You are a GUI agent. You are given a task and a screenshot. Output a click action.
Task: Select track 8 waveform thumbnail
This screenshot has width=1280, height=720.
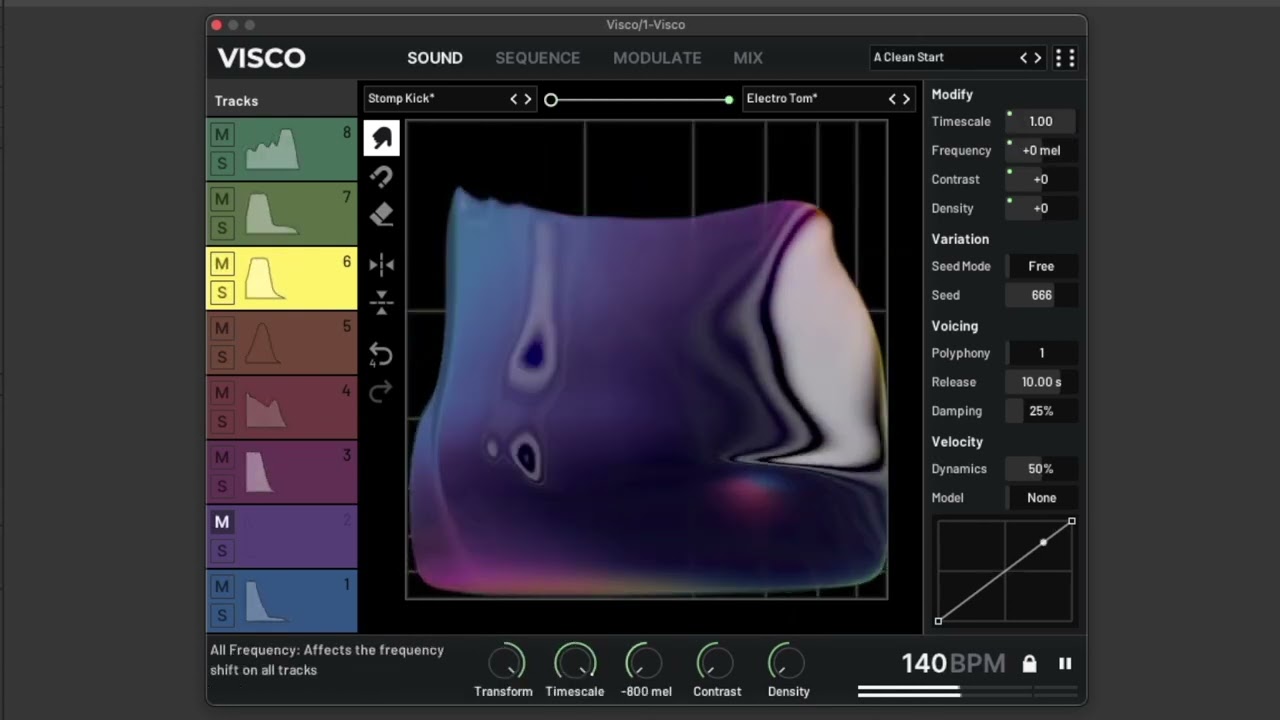[x=272, y=149]
